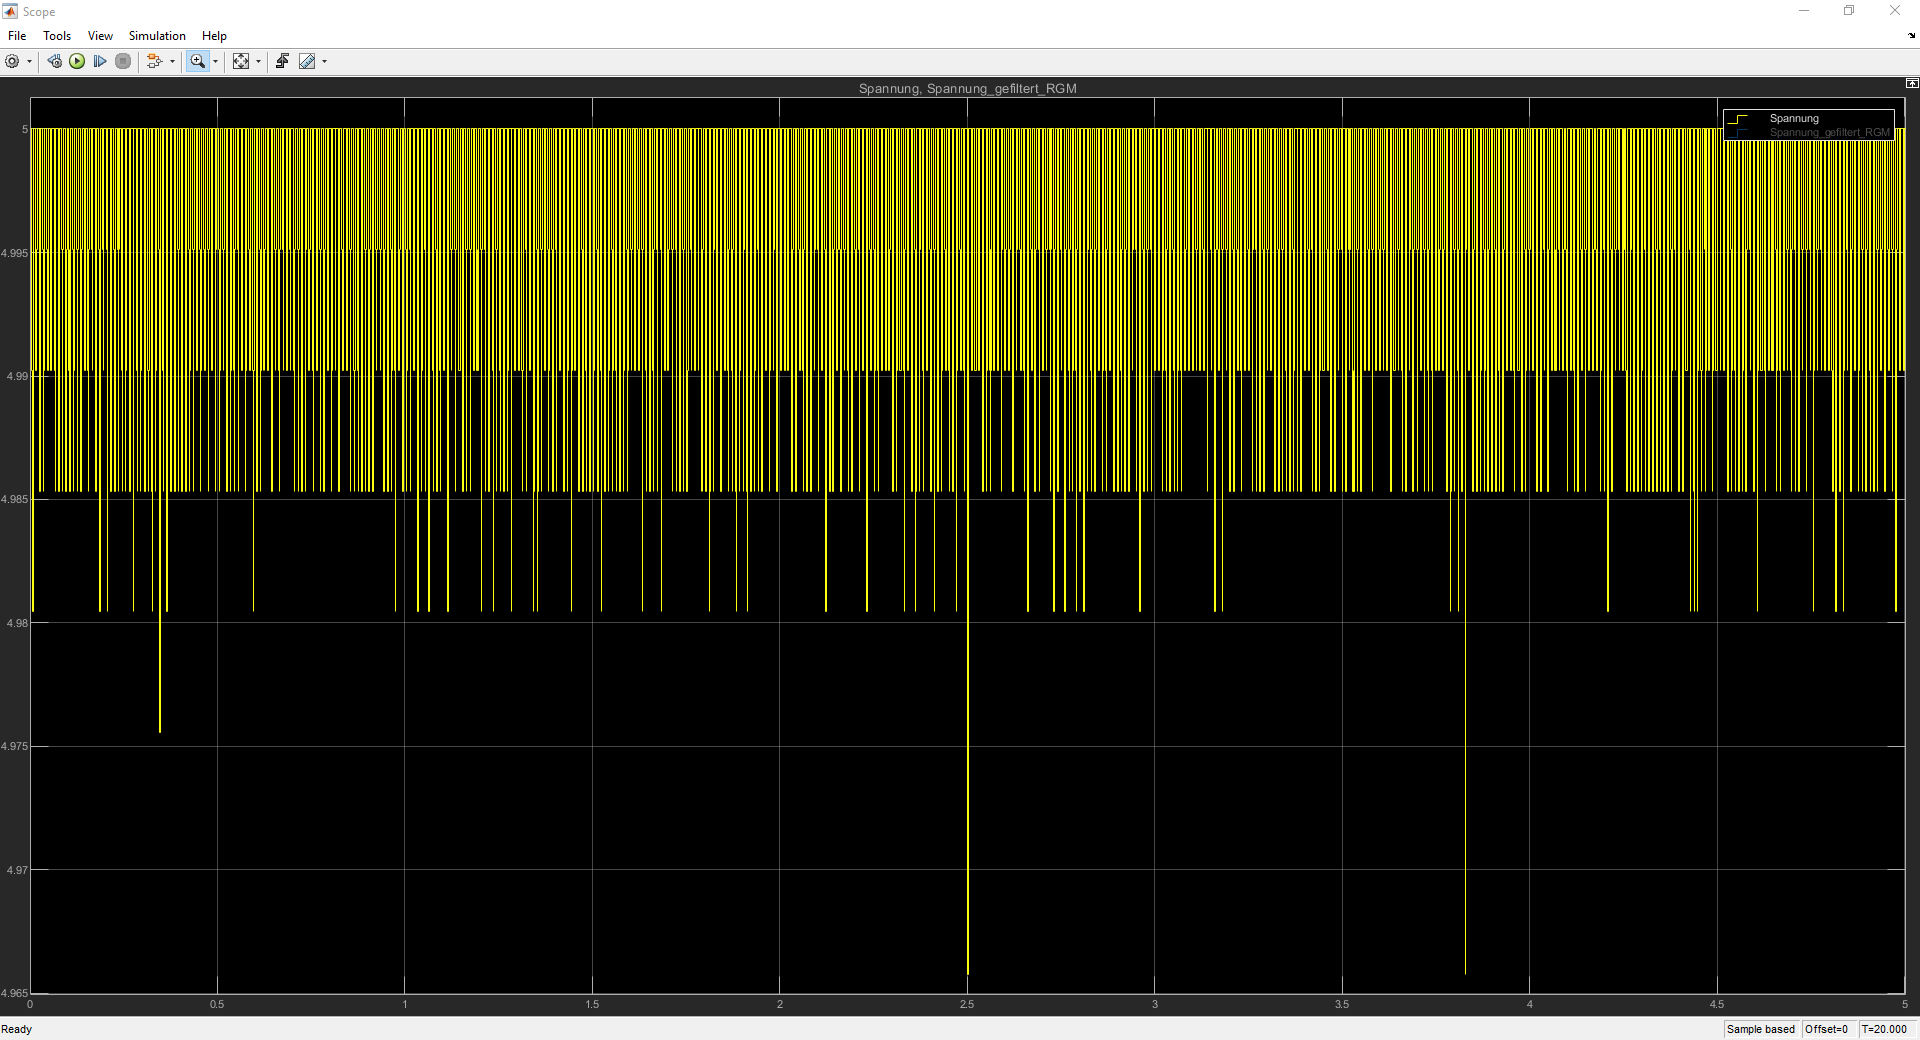This screenshot has height=1040, width=1920.
Task: Expand the Zoom tool dropdown arrow
Action: [215, 62]
